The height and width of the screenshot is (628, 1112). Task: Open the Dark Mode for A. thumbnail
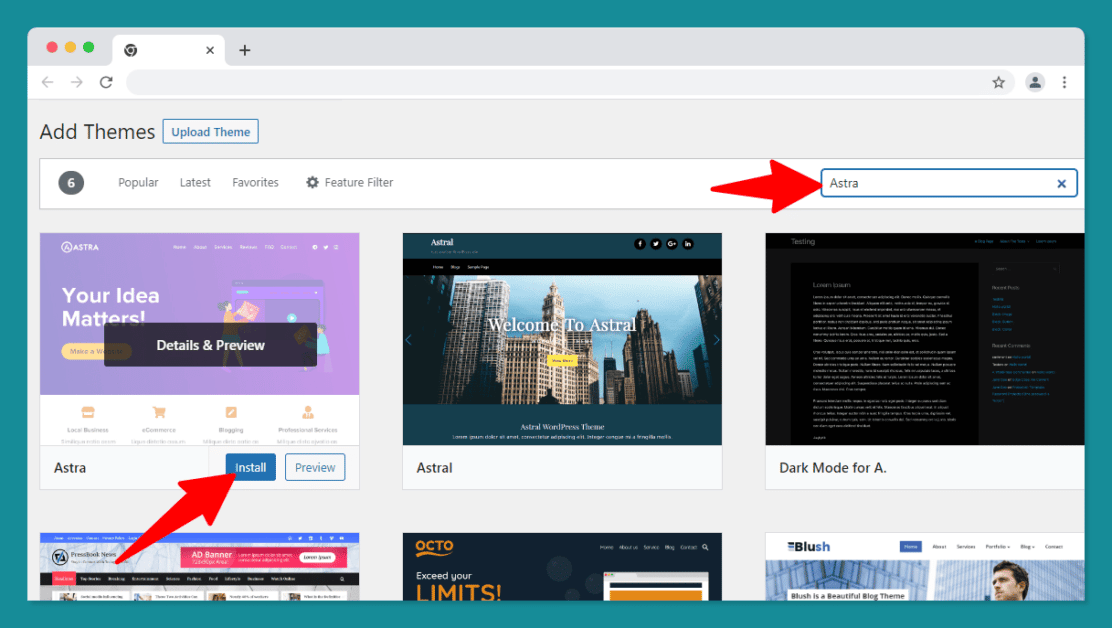[x=925, y=339]
